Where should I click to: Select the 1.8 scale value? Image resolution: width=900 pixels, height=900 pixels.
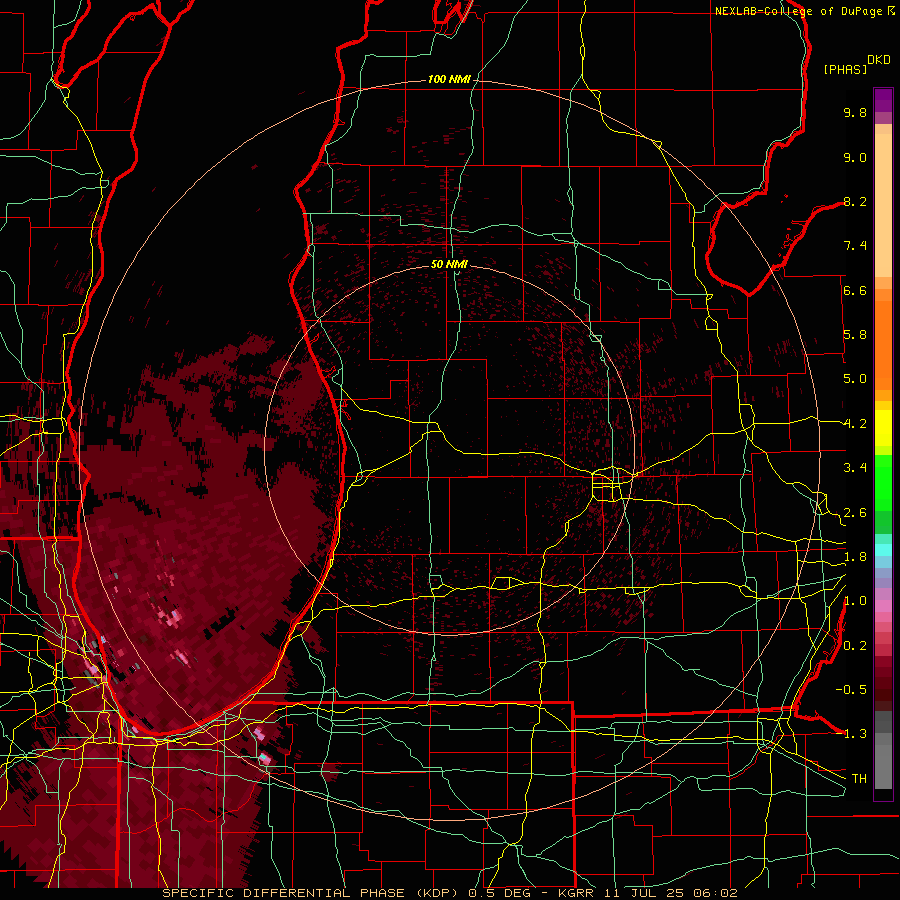click(855, 557)
